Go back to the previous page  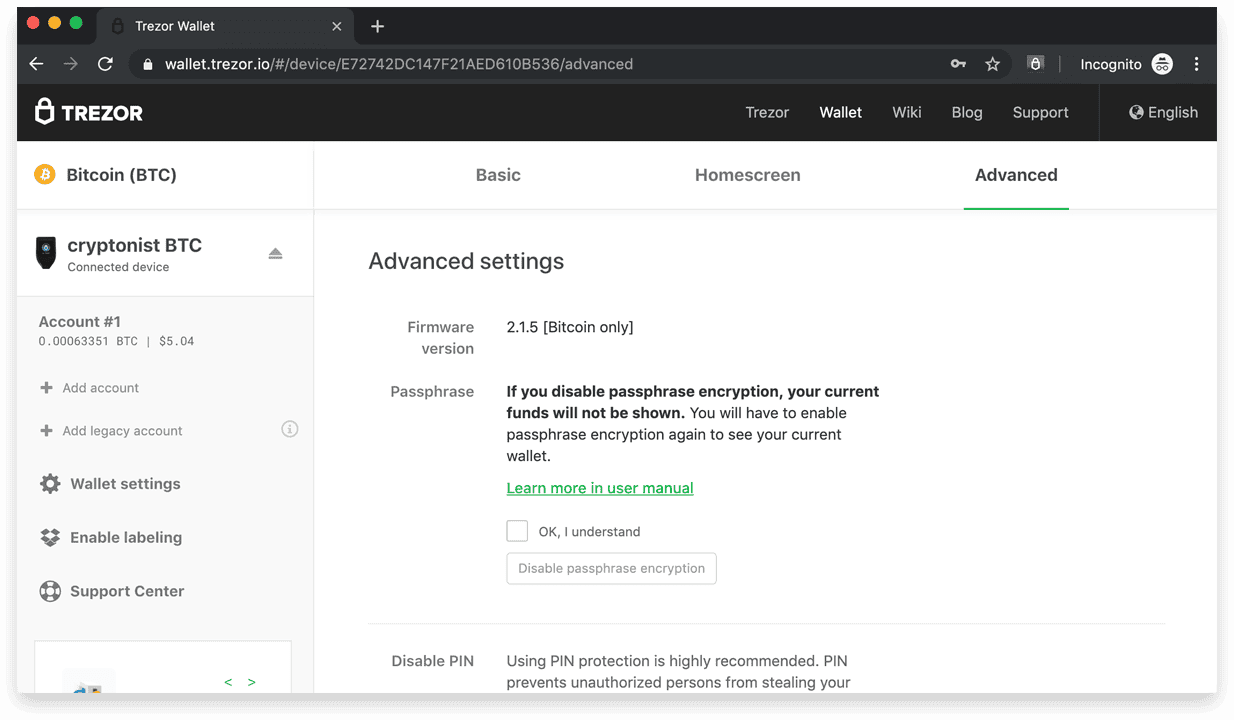click(x=37, y=64)
